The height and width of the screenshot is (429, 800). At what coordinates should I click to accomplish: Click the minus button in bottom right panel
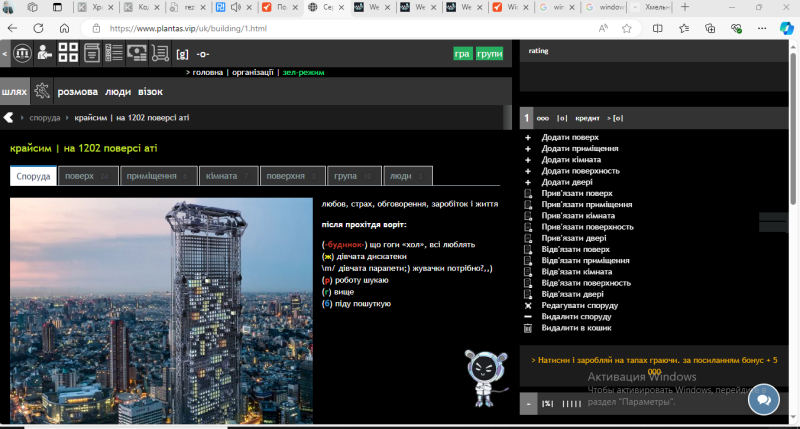point(528,403)
